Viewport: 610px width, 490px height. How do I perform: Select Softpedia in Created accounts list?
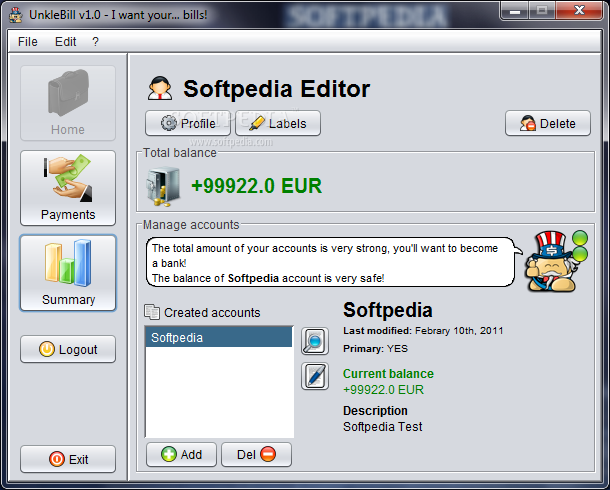click(219, 337)
